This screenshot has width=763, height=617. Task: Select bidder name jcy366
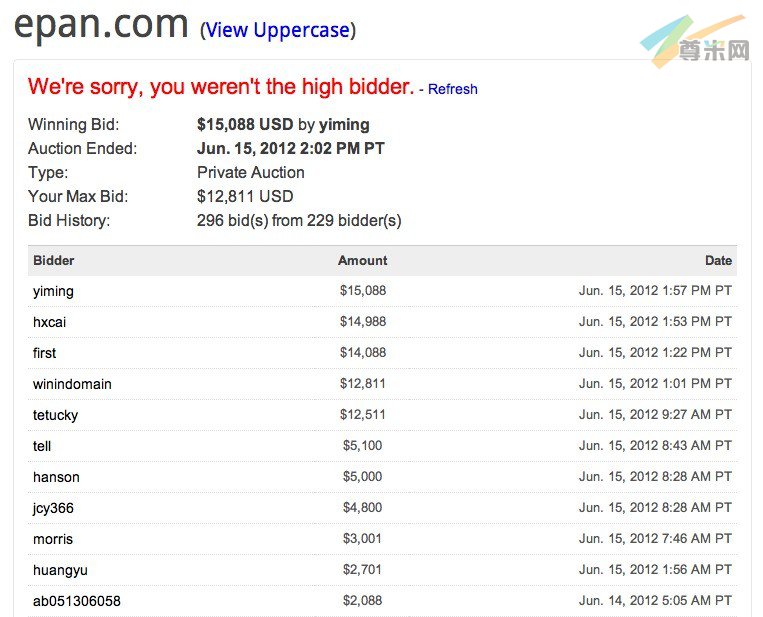pyautogui.click(x=53, y=508)
